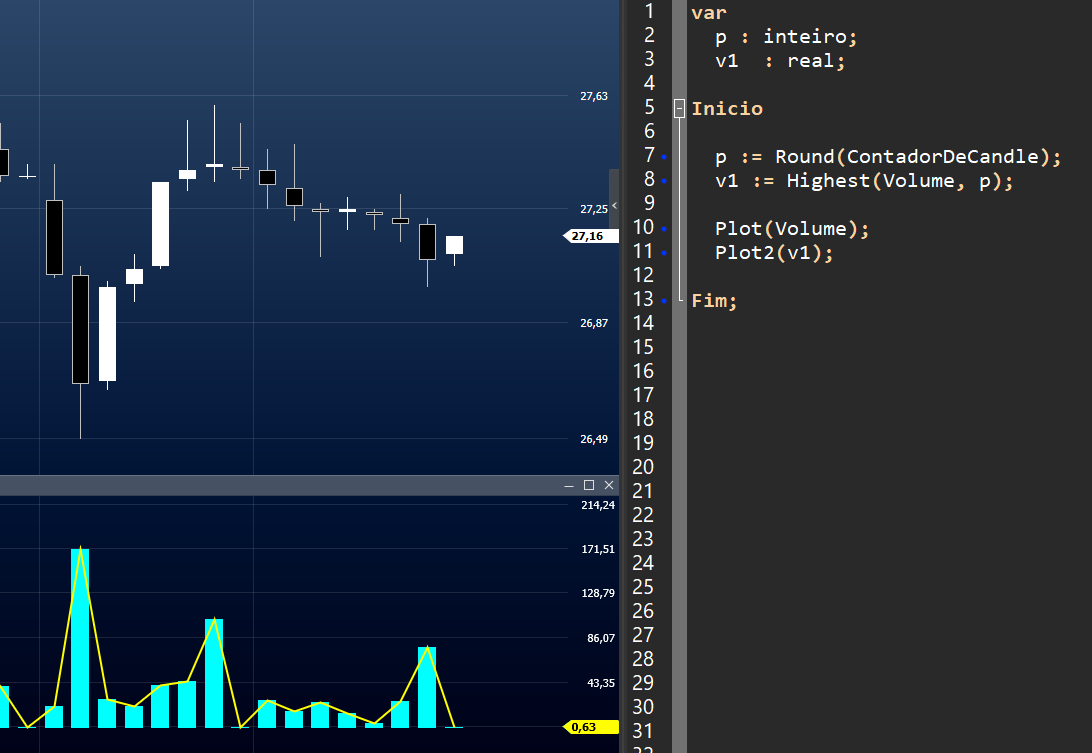Click price axis label 27,63

tap(594, 96)
